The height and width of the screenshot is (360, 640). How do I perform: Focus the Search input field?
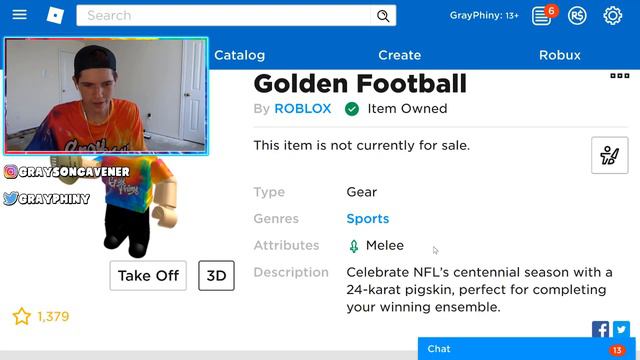[x=224, y=16]
